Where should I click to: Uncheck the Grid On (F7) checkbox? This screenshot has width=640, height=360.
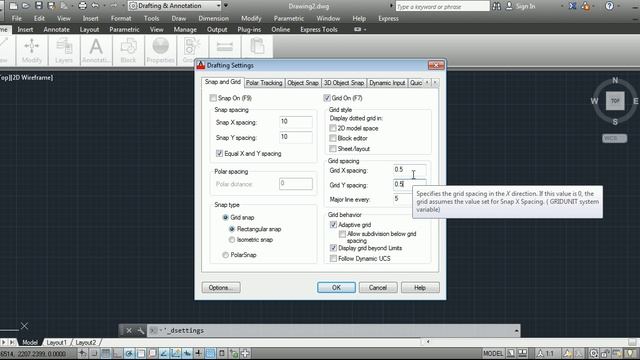click(327, 98)
